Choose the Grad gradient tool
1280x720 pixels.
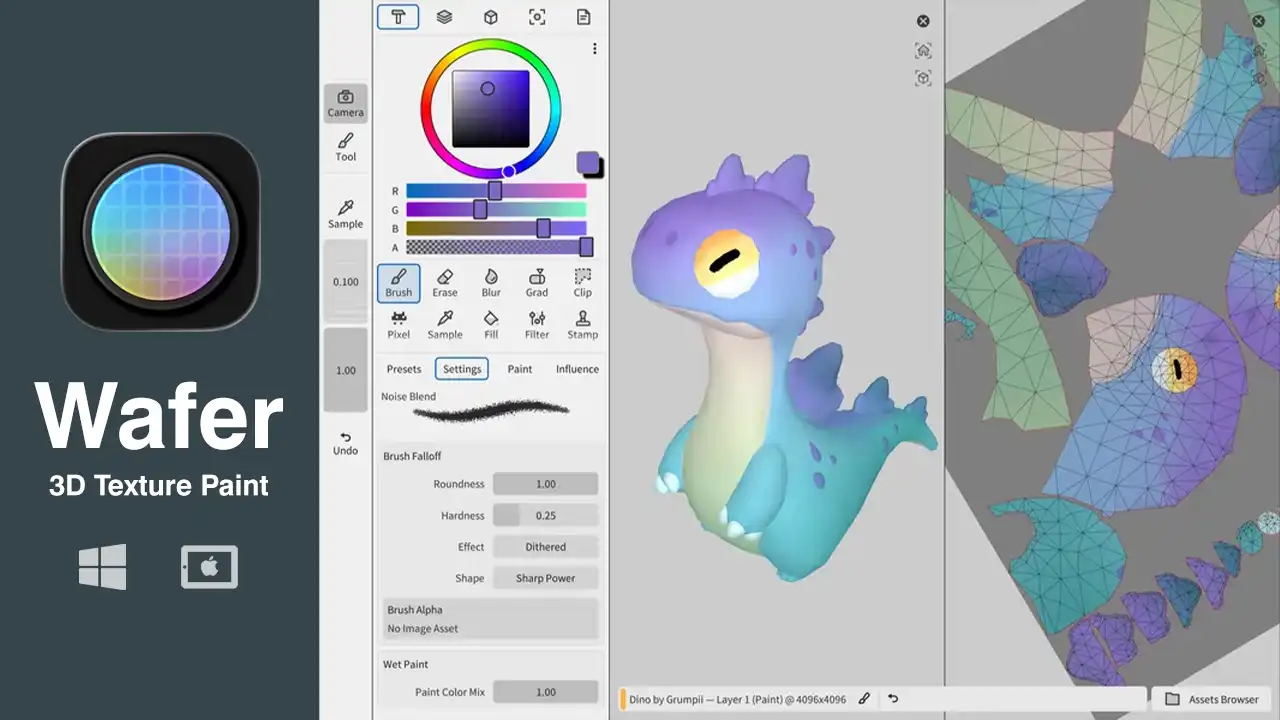click(537, 283)
